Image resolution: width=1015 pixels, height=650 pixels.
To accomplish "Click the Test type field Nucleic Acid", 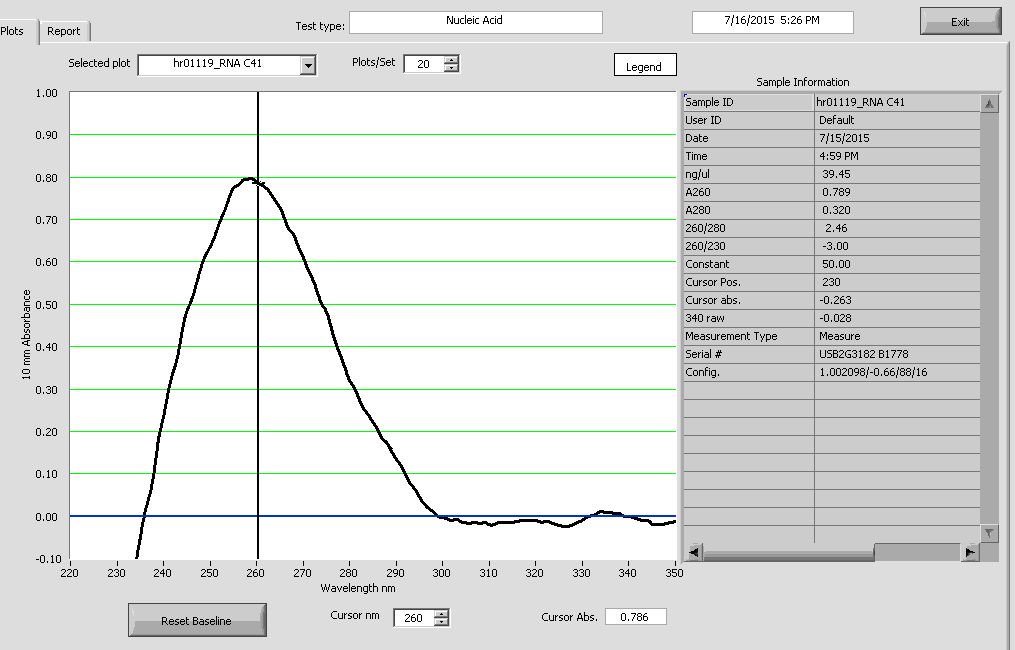I will [476, 21].
